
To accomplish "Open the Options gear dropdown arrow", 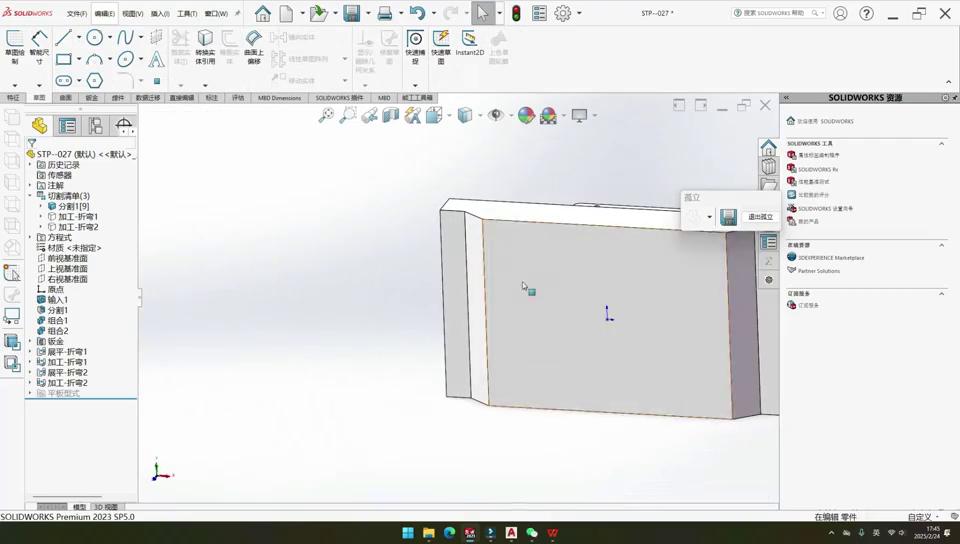I will tap(579, 14).
